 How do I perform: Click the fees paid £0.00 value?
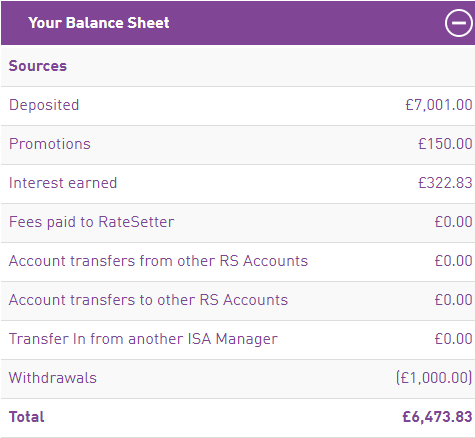click(453, 222)
